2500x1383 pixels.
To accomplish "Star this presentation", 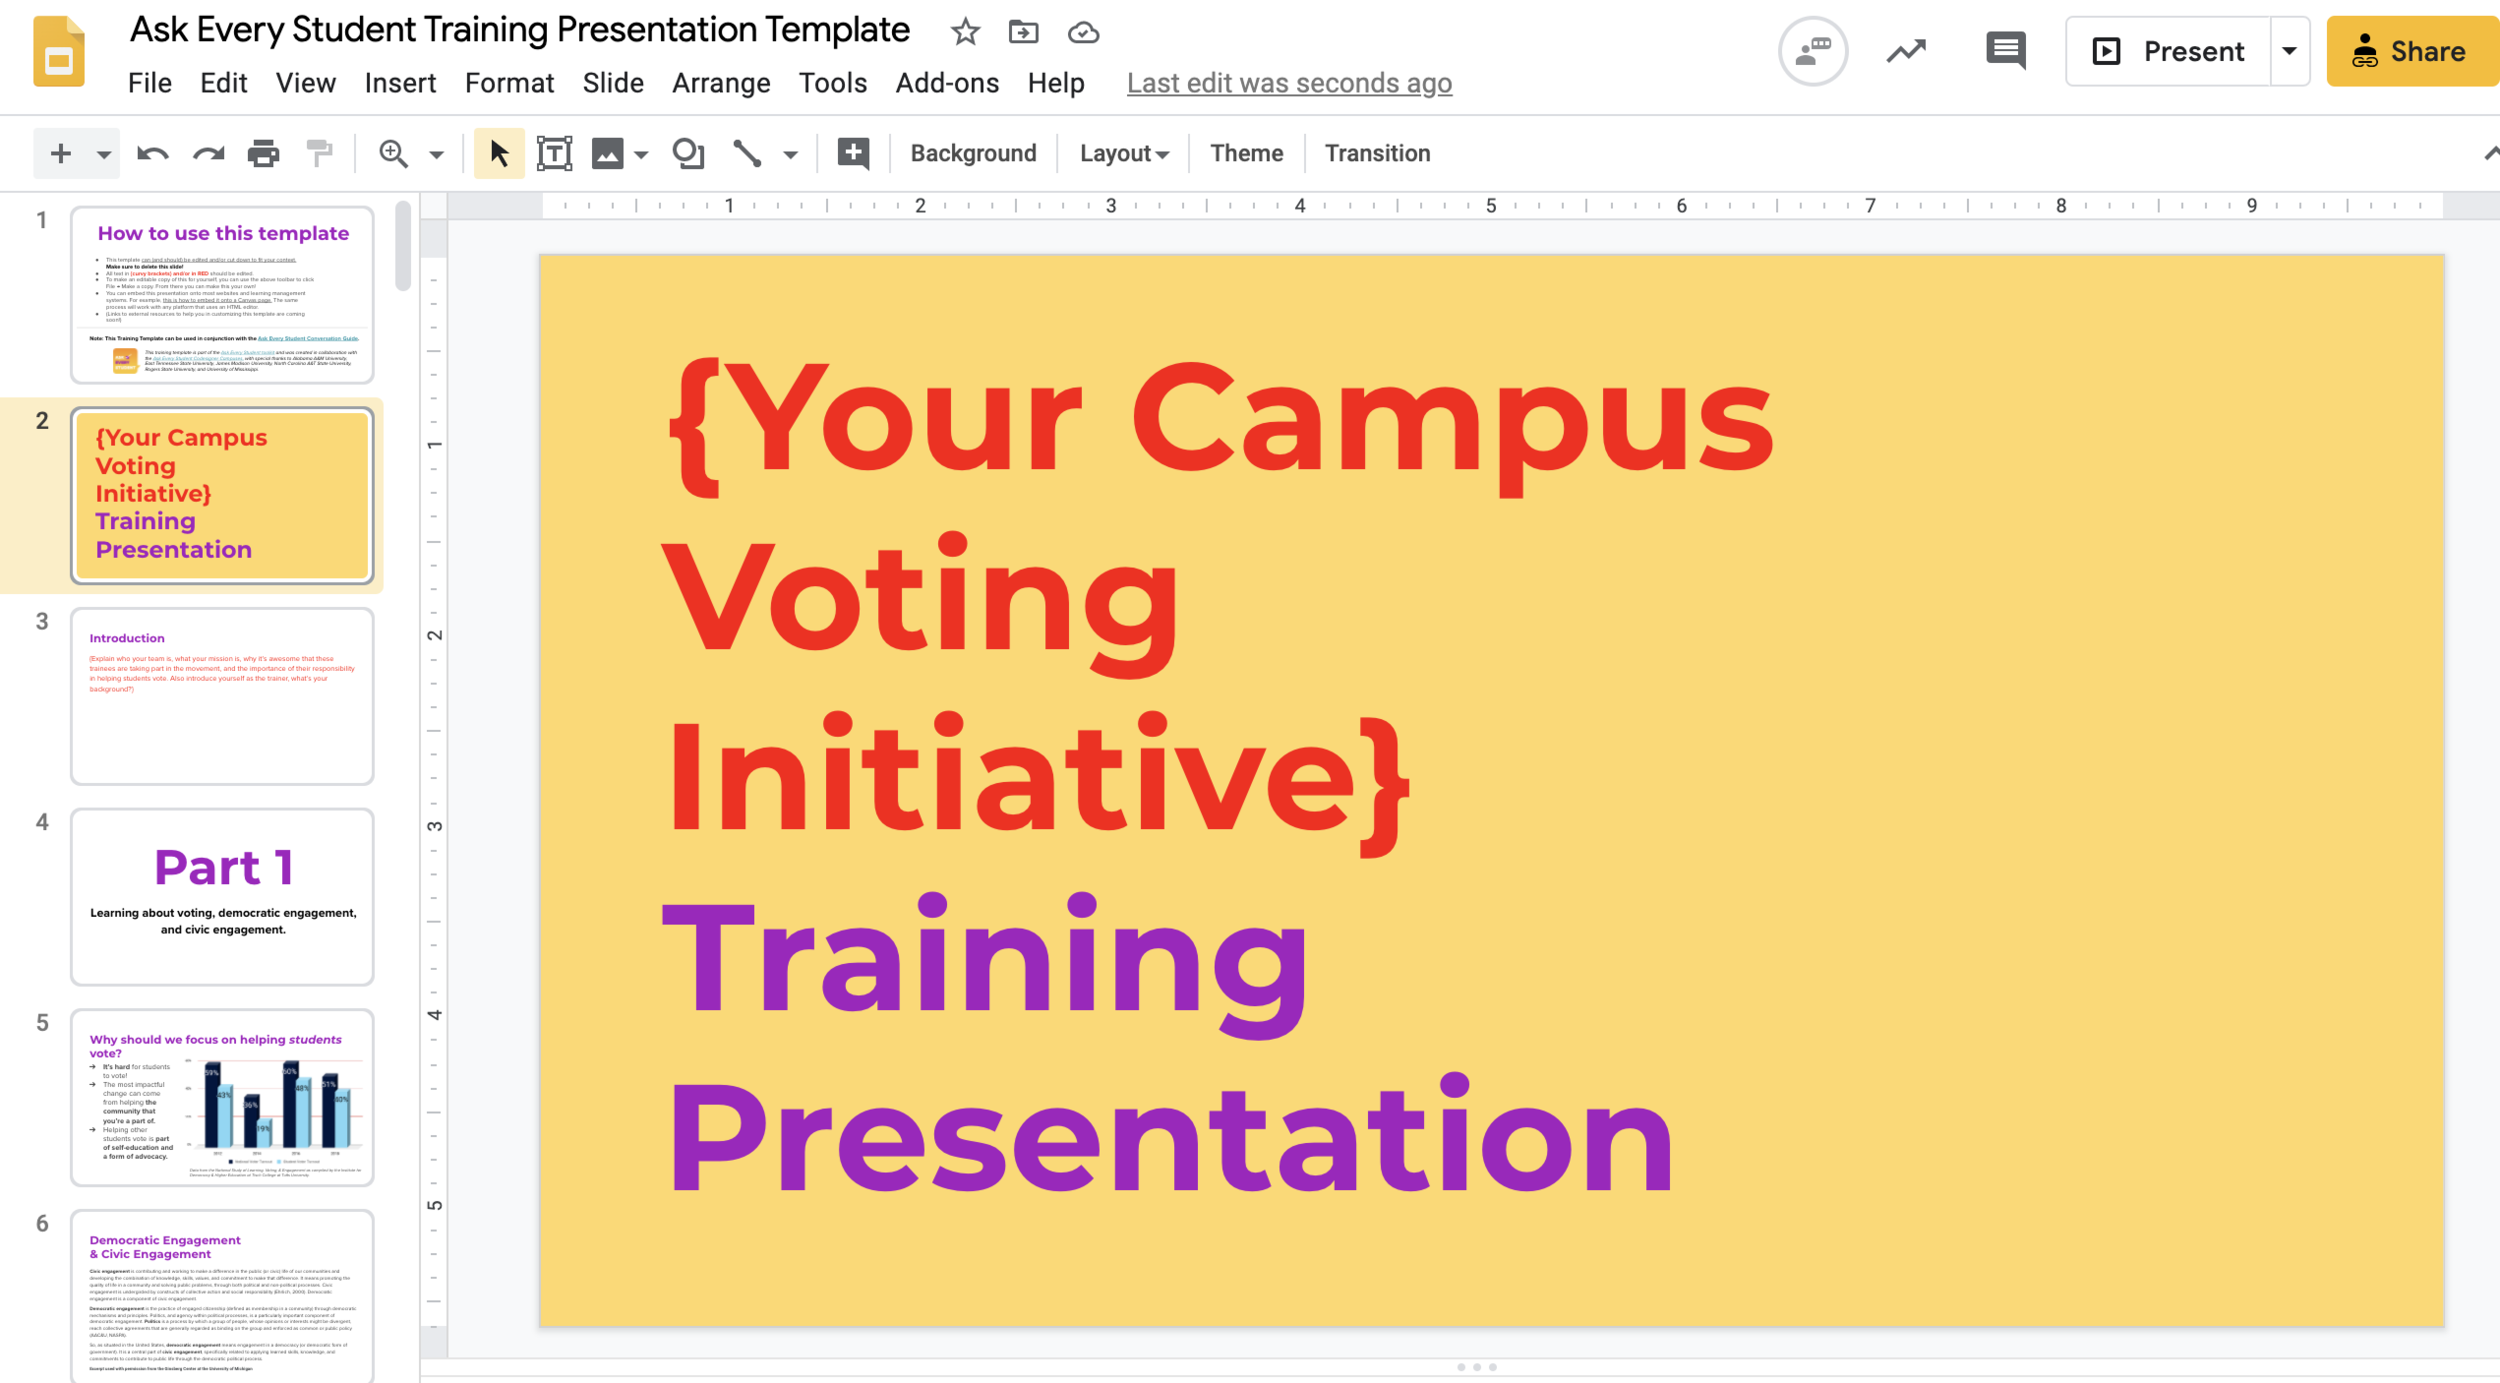I will pos(965,32).
